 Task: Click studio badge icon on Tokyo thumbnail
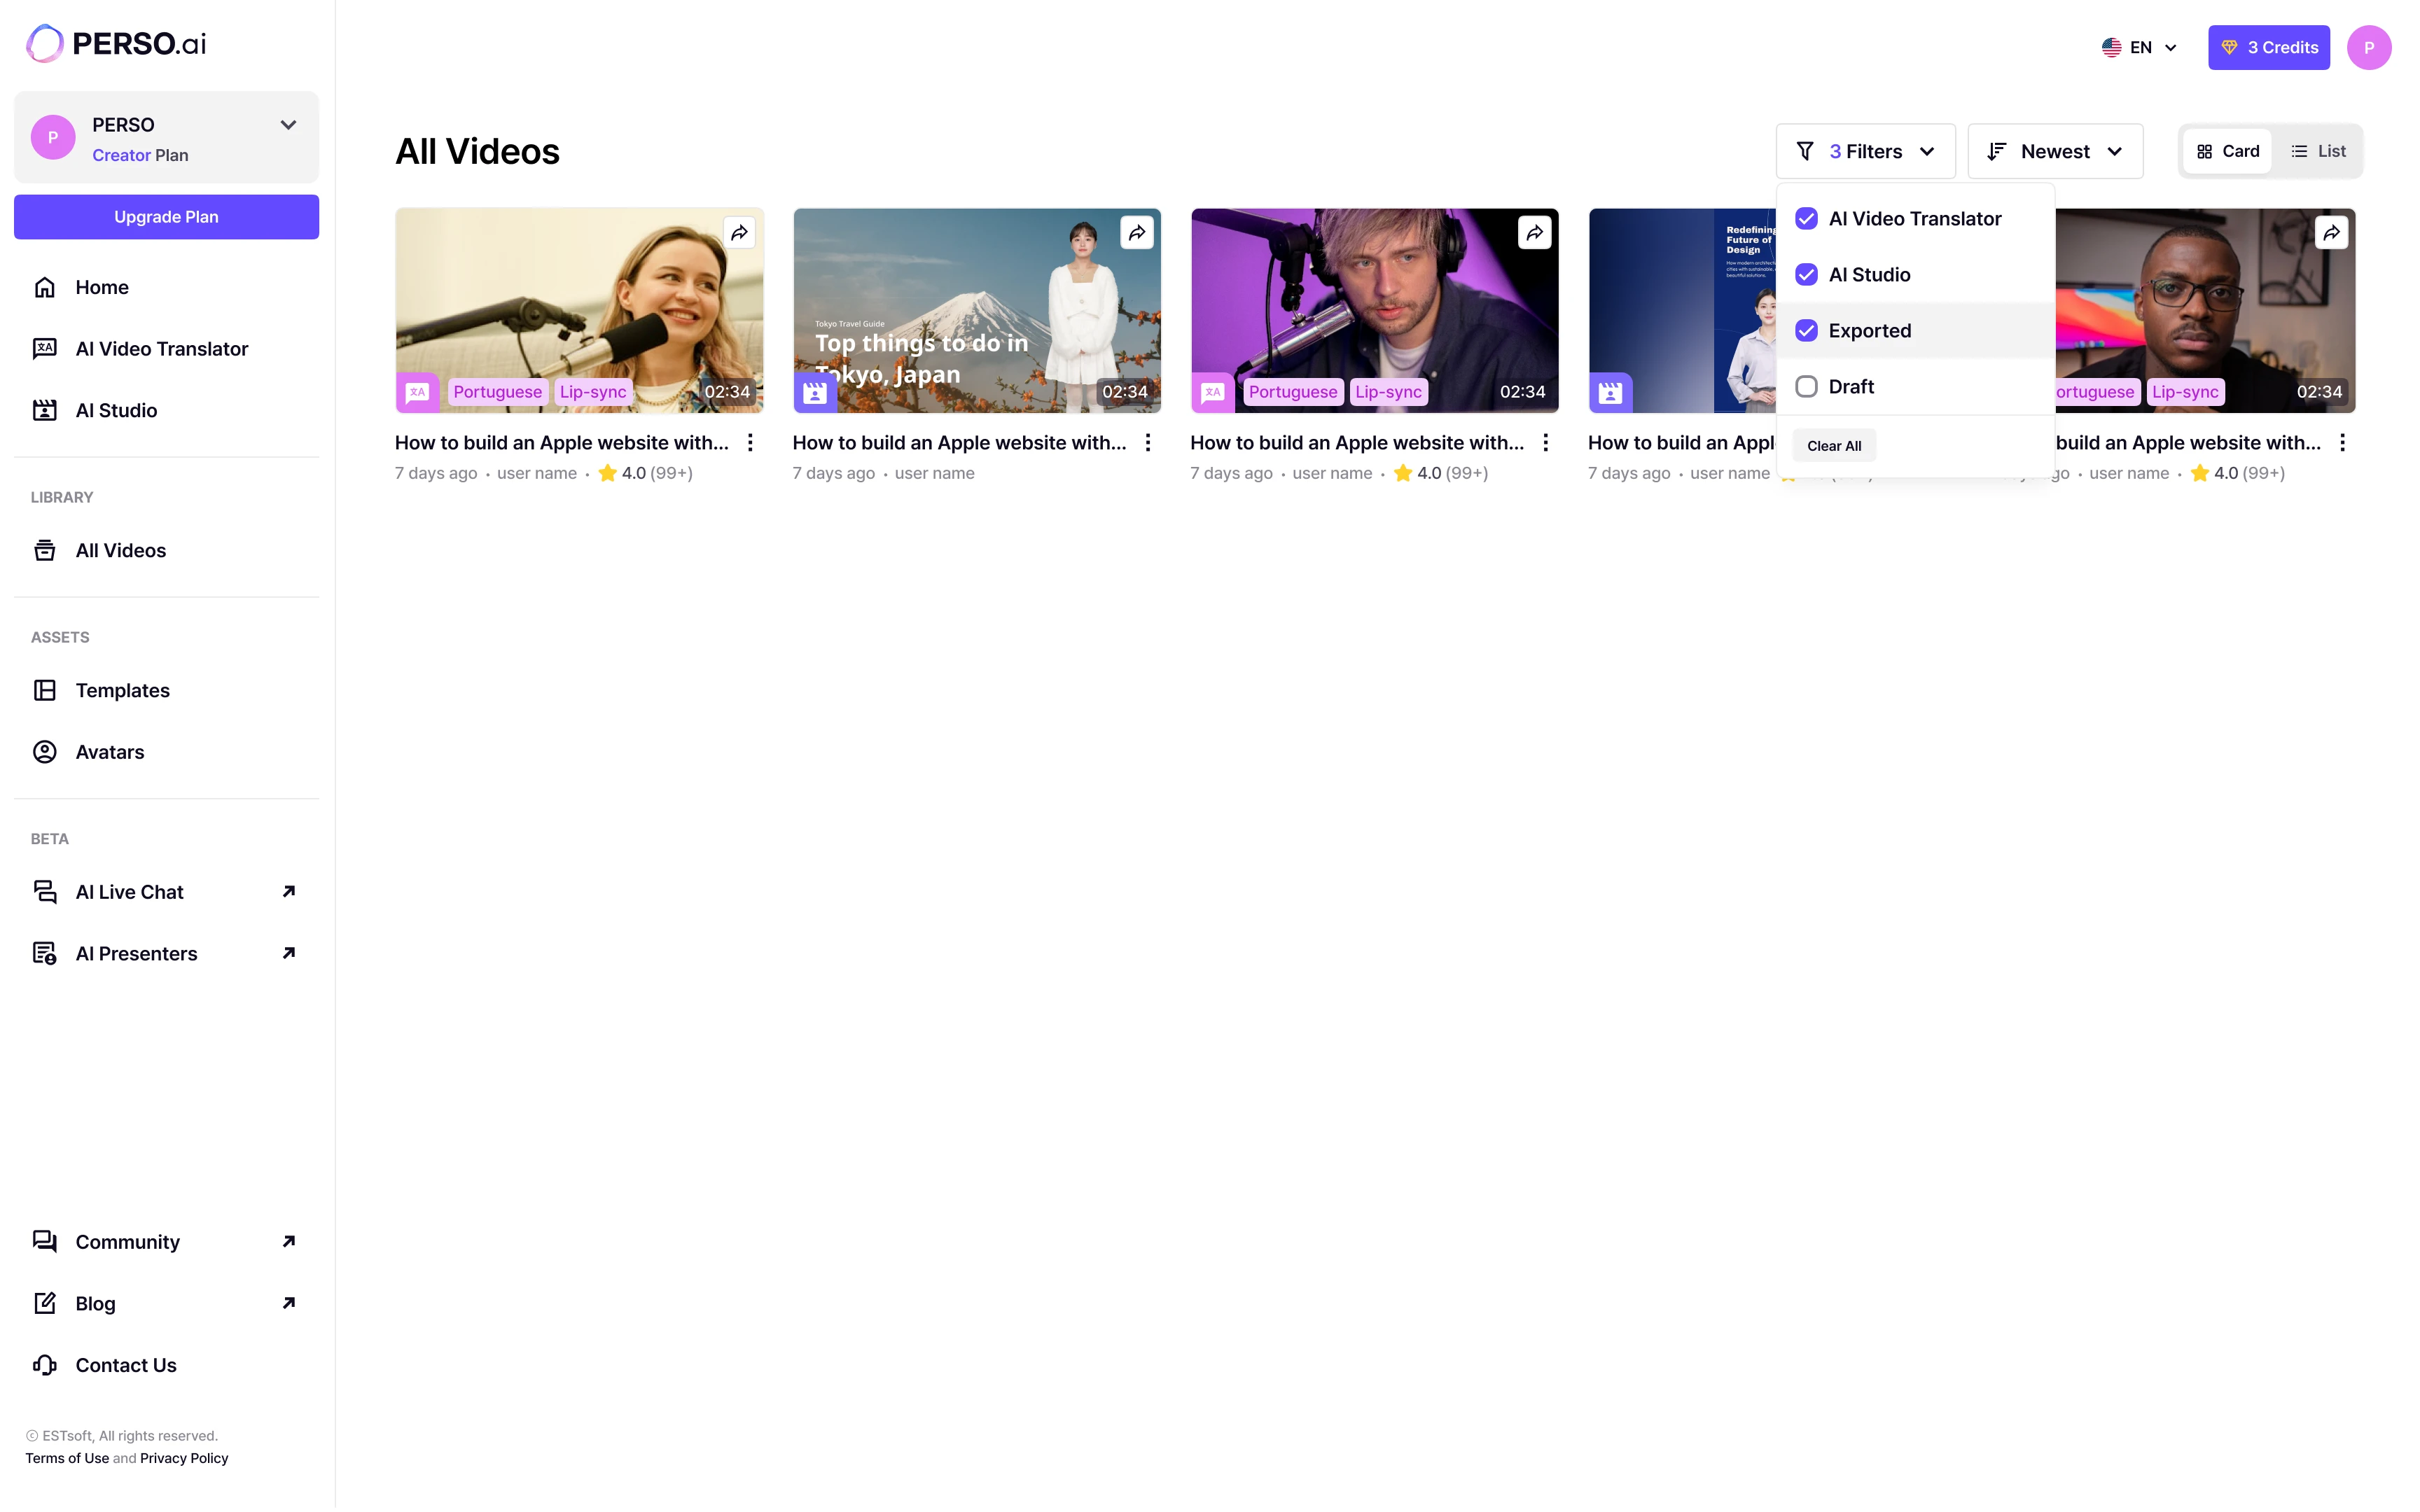[x=815, y=392]
